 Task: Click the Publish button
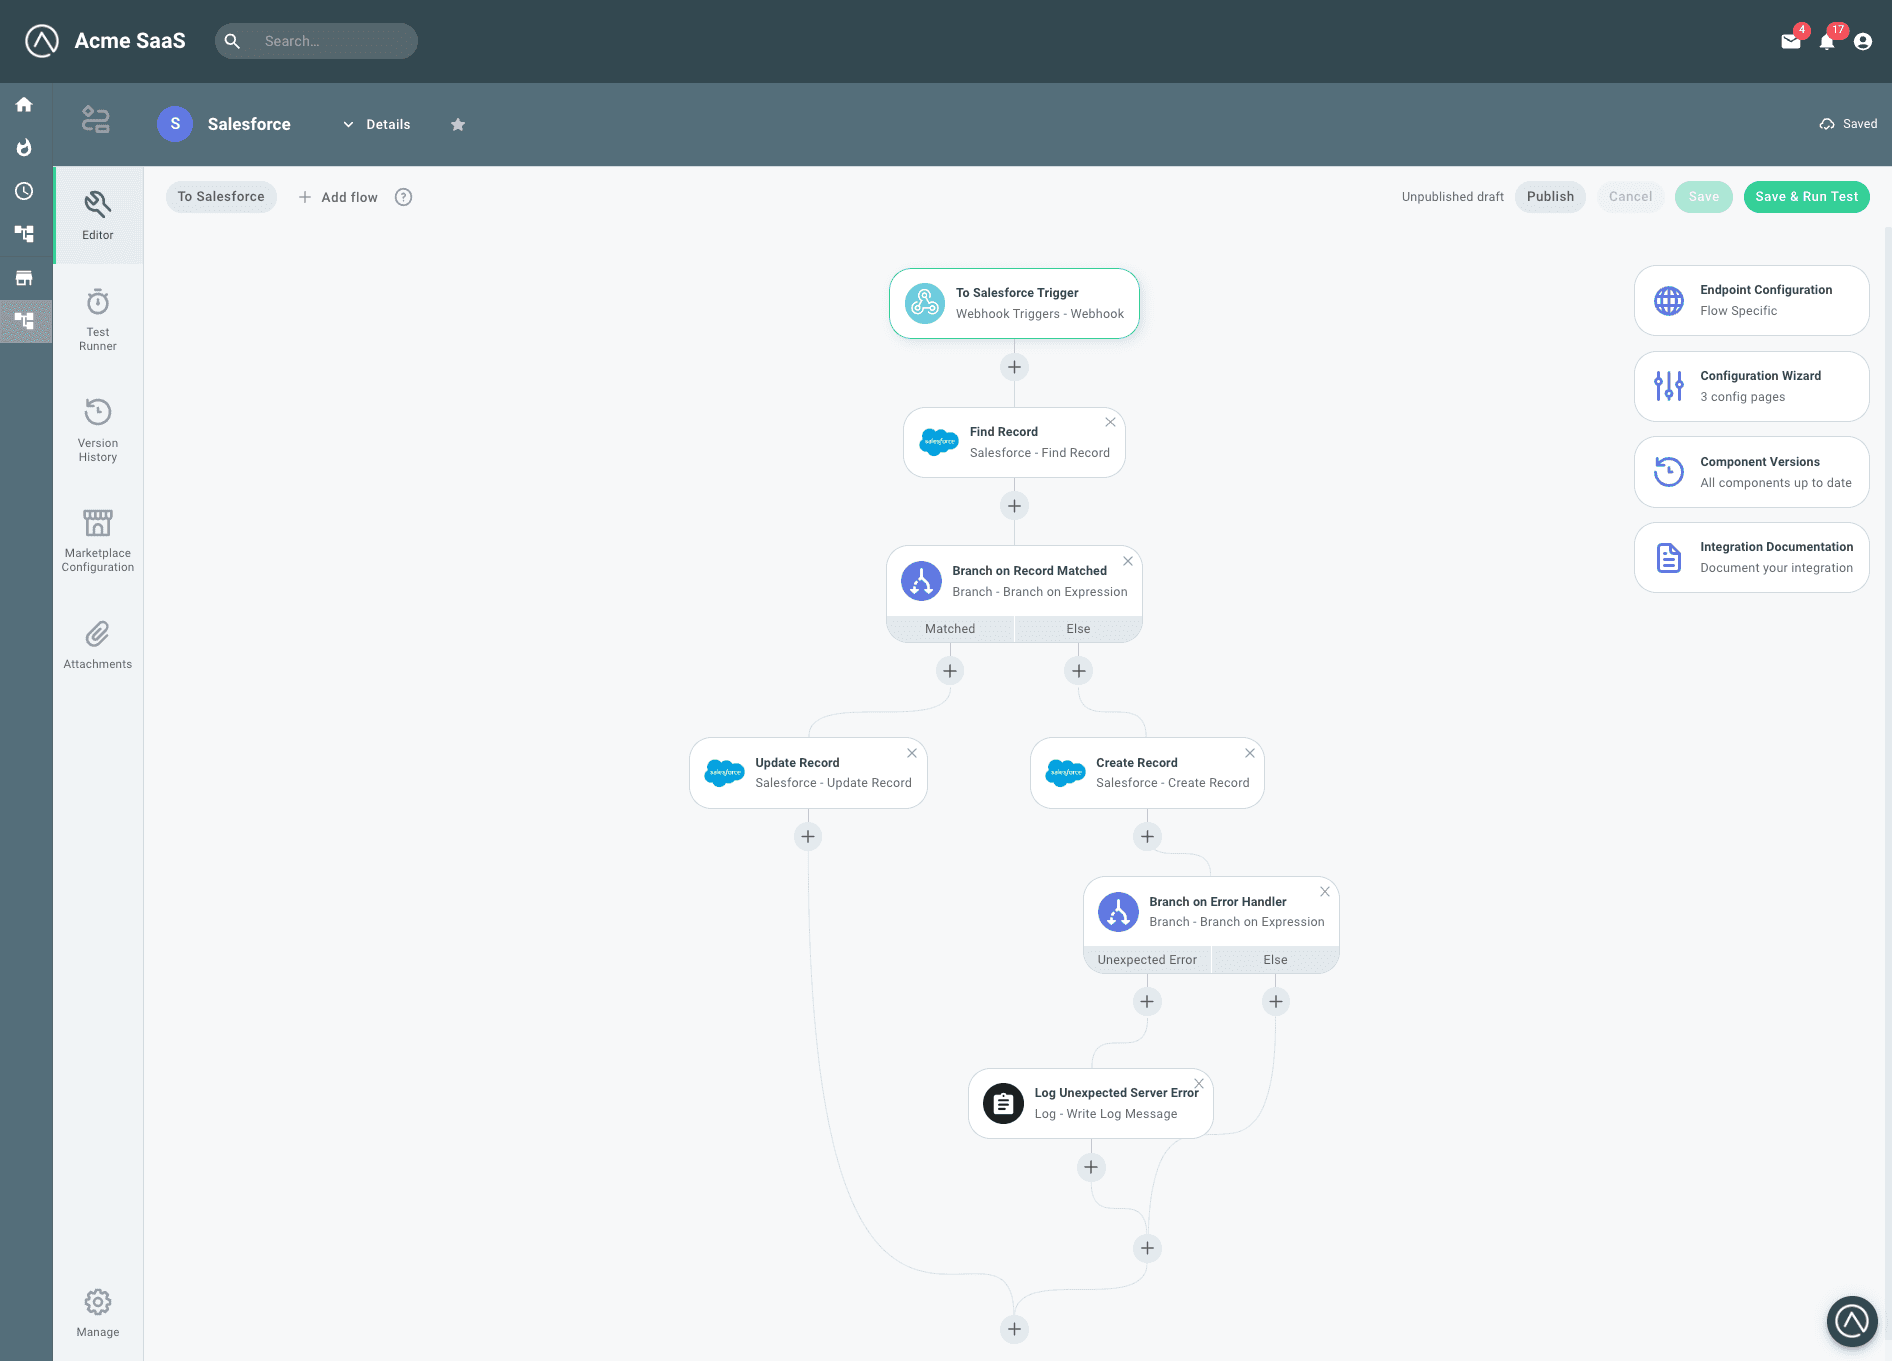click(x=1550, y=197)
